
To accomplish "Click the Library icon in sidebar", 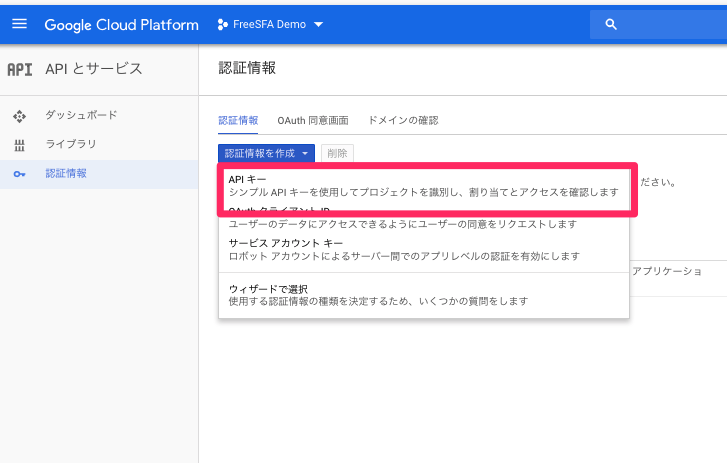I will tap(19, 145).
